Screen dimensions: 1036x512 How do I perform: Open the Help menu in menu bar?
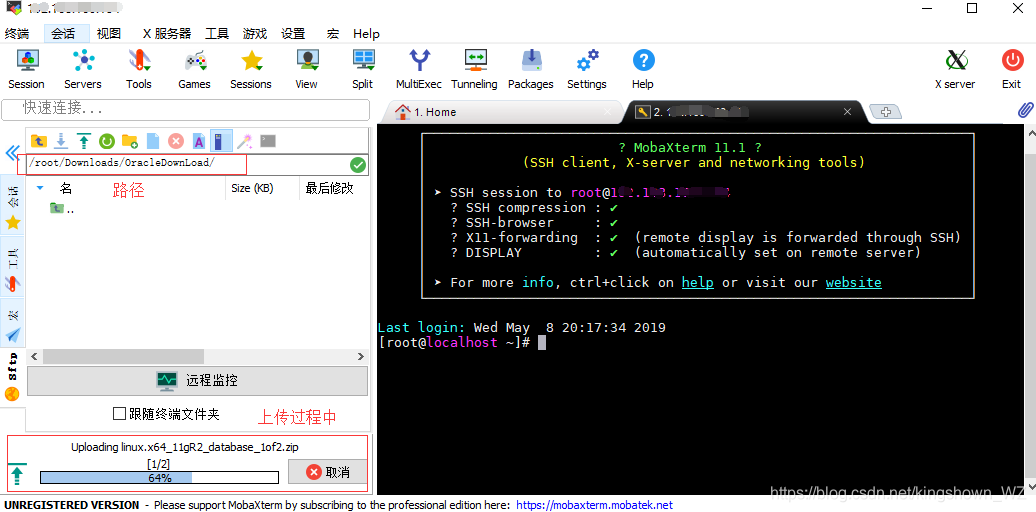coord(366,34)
